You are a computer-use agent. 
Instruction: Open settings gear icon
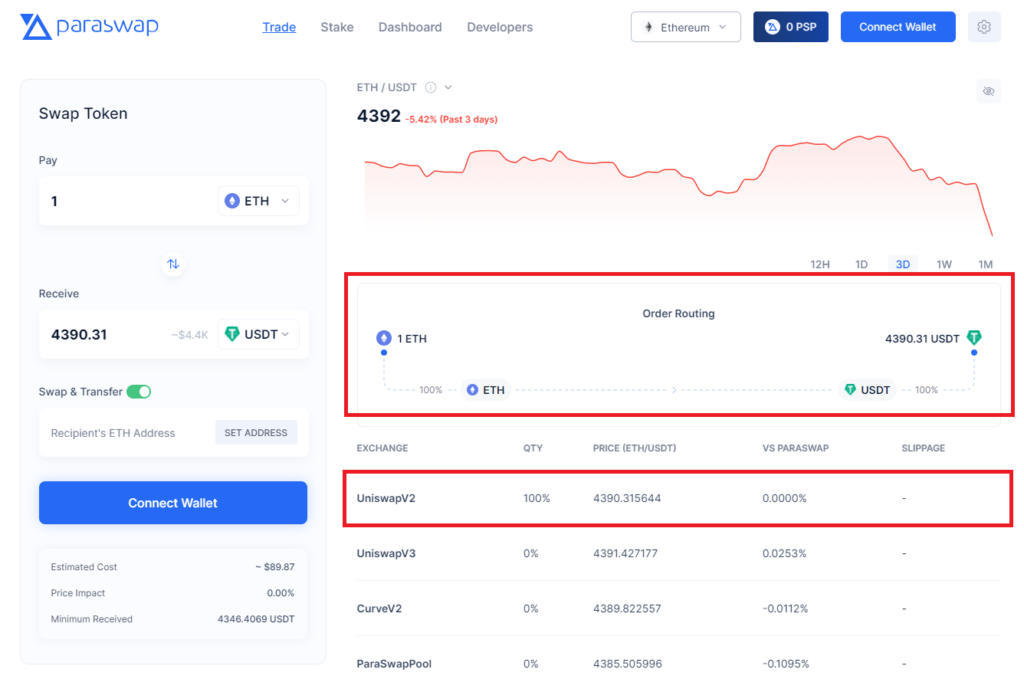tap(984, 27)
